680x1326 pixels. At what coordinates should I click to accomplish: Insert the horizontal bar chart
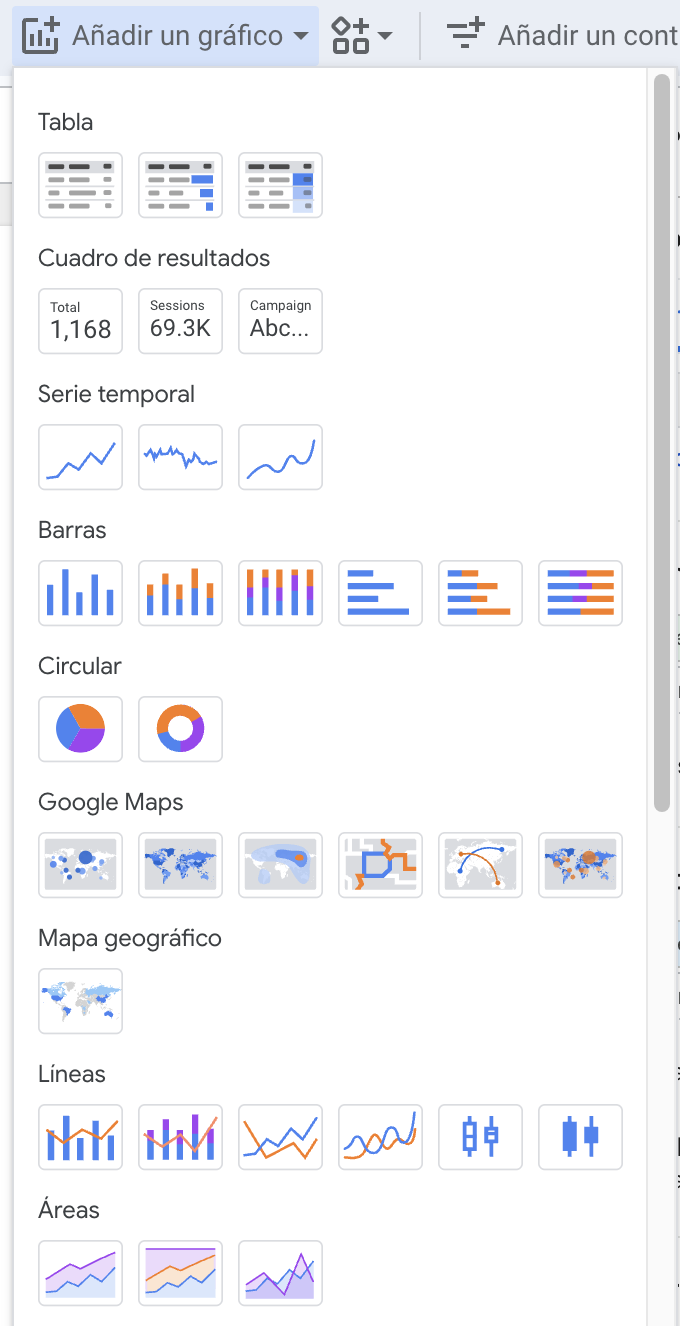tap(380, 593)
